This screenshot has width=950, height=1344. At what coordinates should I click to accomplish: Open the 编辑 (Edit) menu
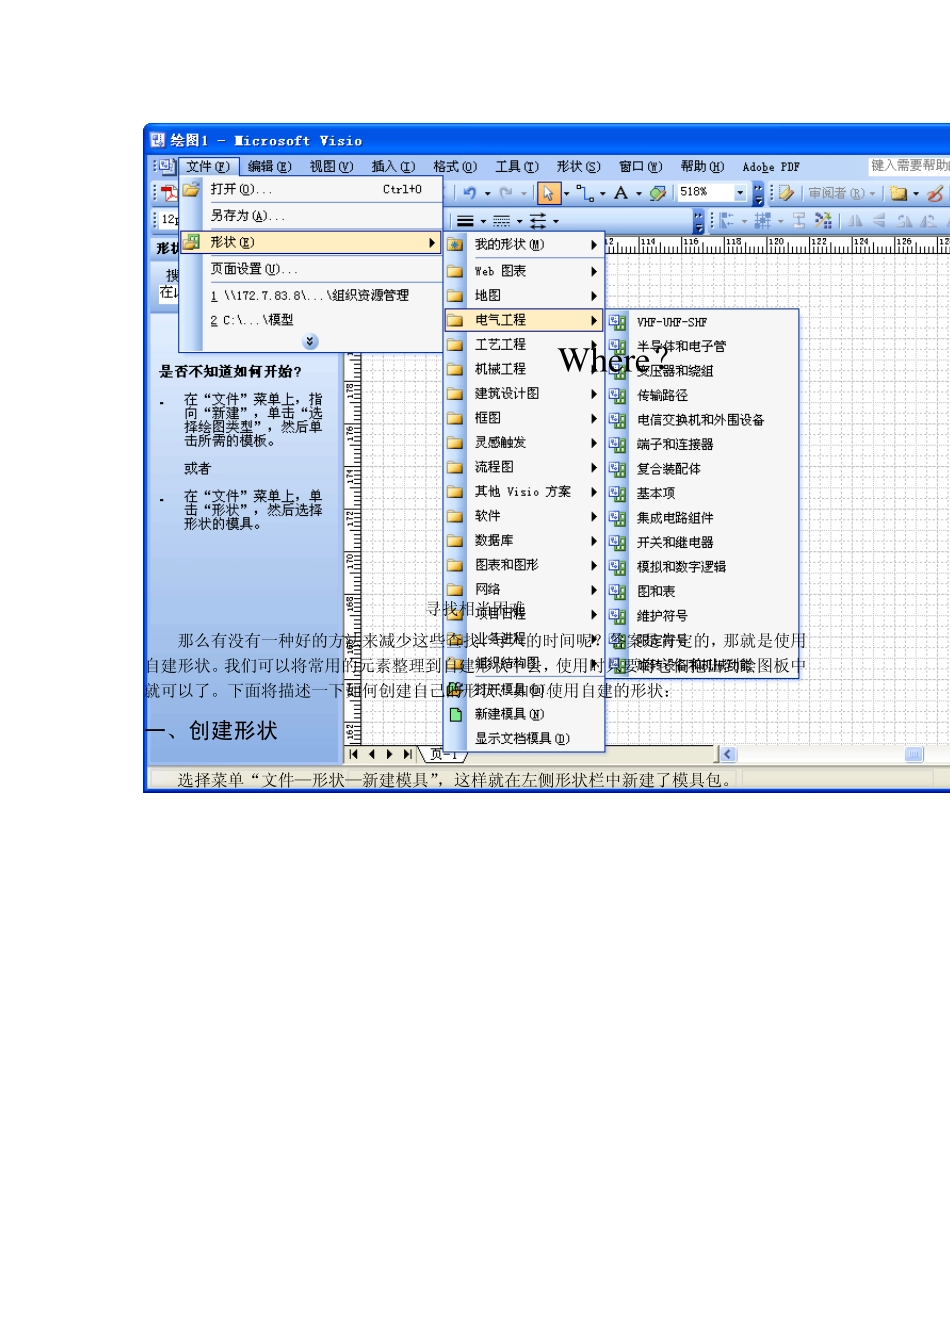(x=269, y=167)
